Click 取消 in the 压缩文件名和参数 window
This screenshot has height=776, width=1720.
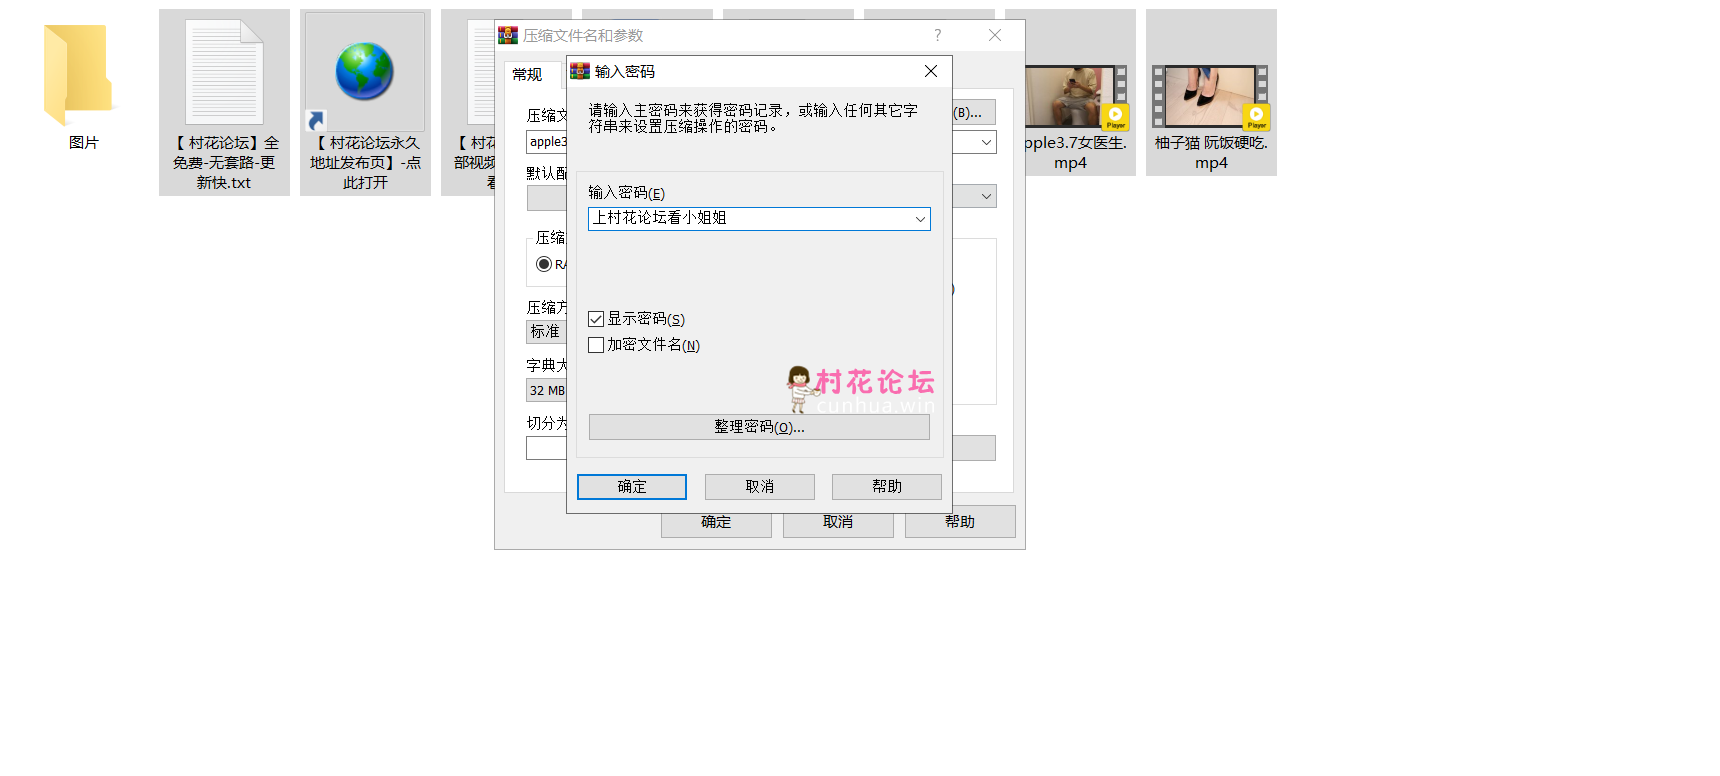[x=838, y=523]
